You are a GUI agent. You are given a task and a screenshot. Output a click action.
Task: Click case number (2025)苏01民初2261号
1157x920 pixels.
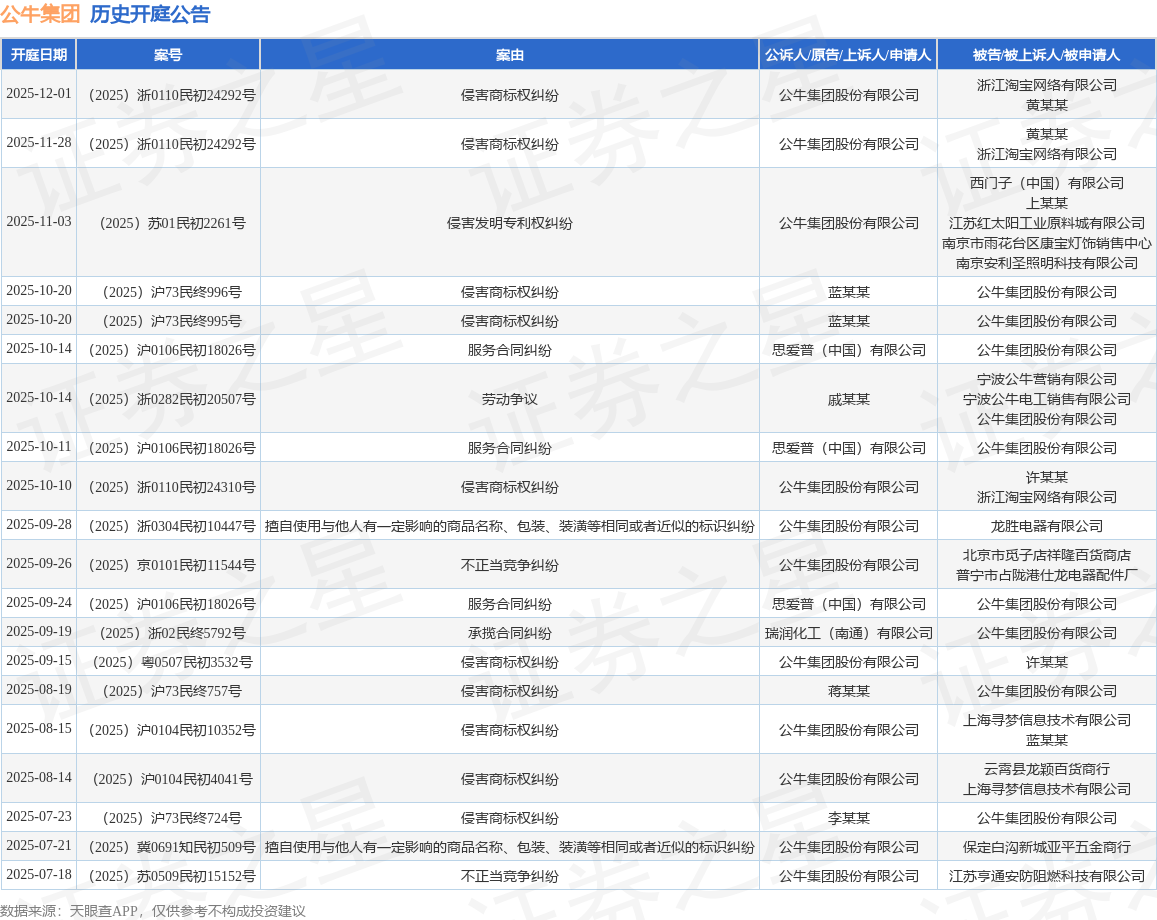tap(173, 223)
